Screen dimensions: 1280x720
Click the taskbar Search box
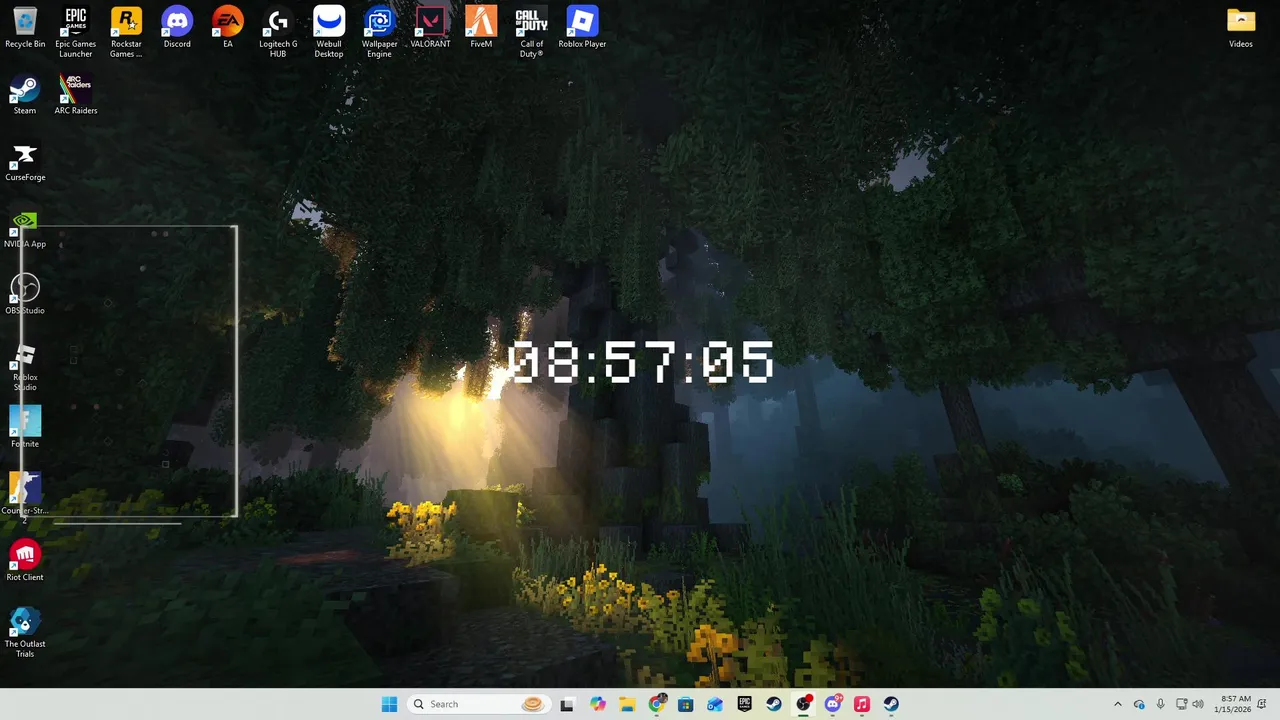(x=477, y=704)
